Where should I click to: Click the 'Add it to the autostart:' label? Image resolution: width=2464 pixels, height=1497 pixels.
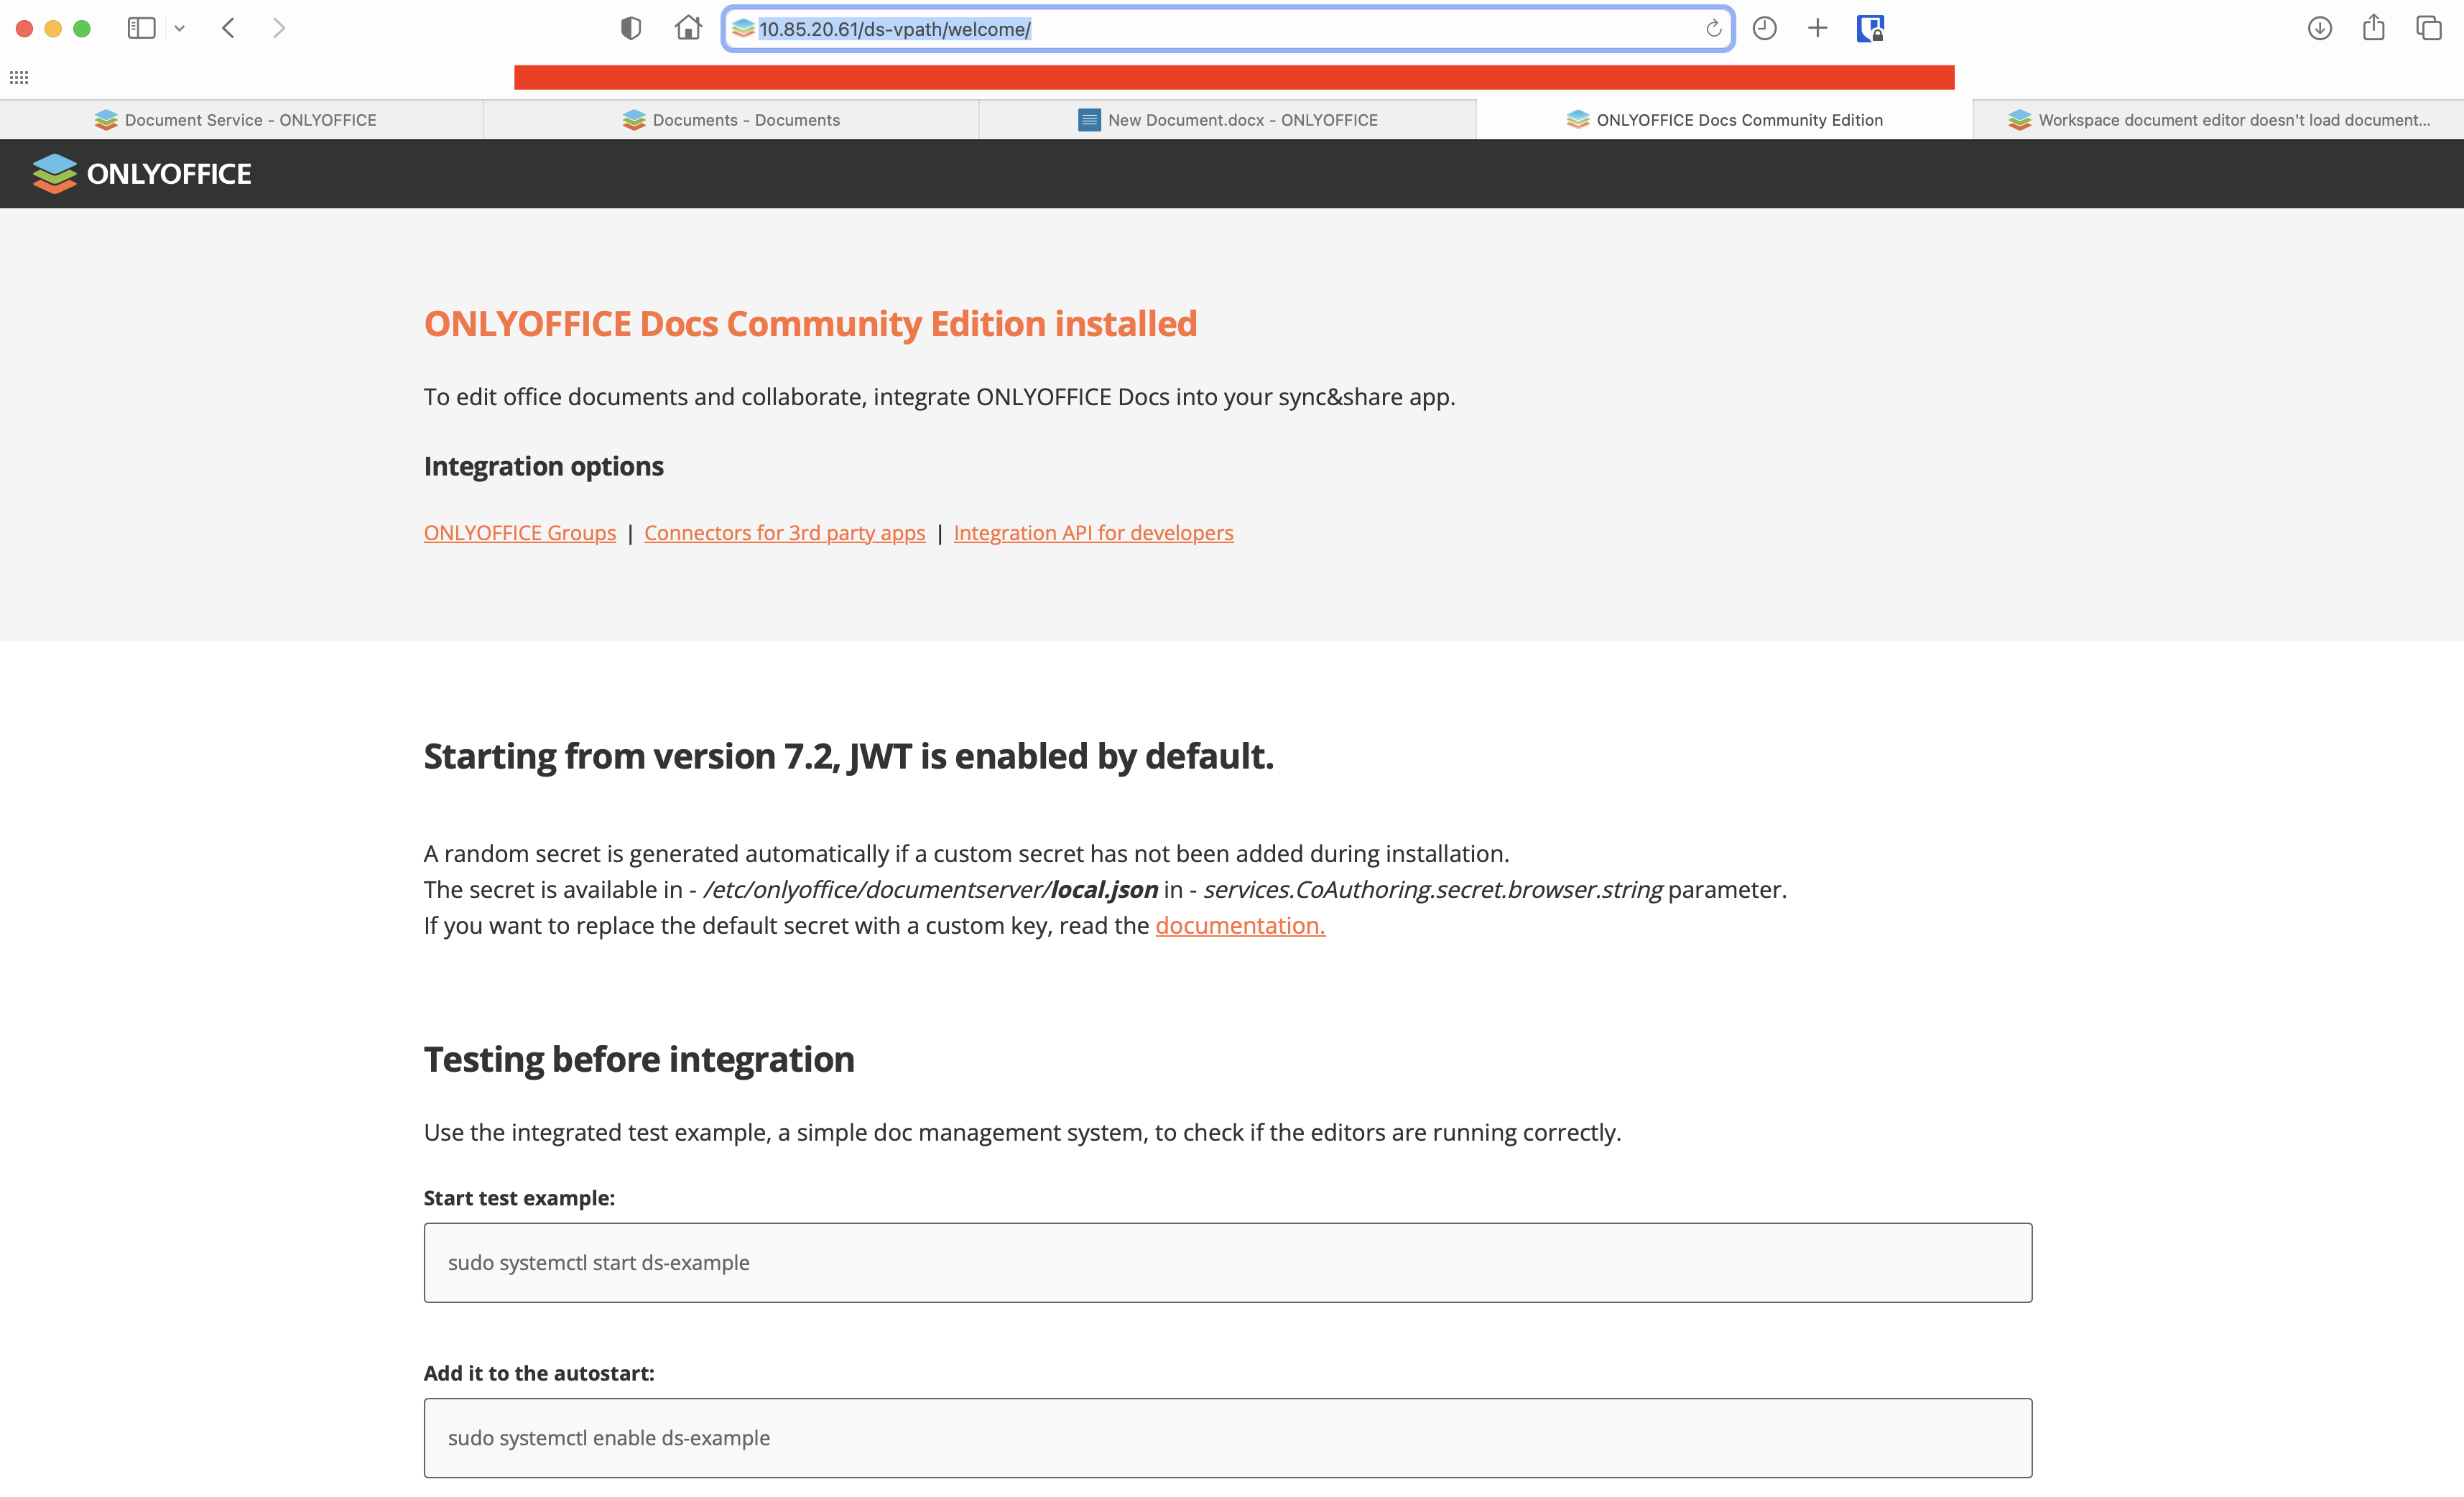539,1373
